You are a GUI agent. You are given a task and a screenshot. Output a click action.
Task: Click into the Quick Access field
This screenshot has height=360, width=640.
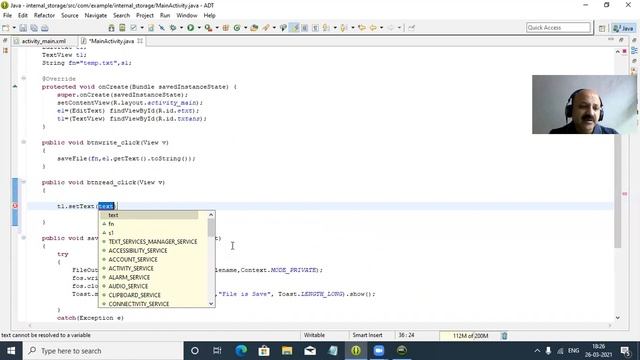tap(558, 28)
